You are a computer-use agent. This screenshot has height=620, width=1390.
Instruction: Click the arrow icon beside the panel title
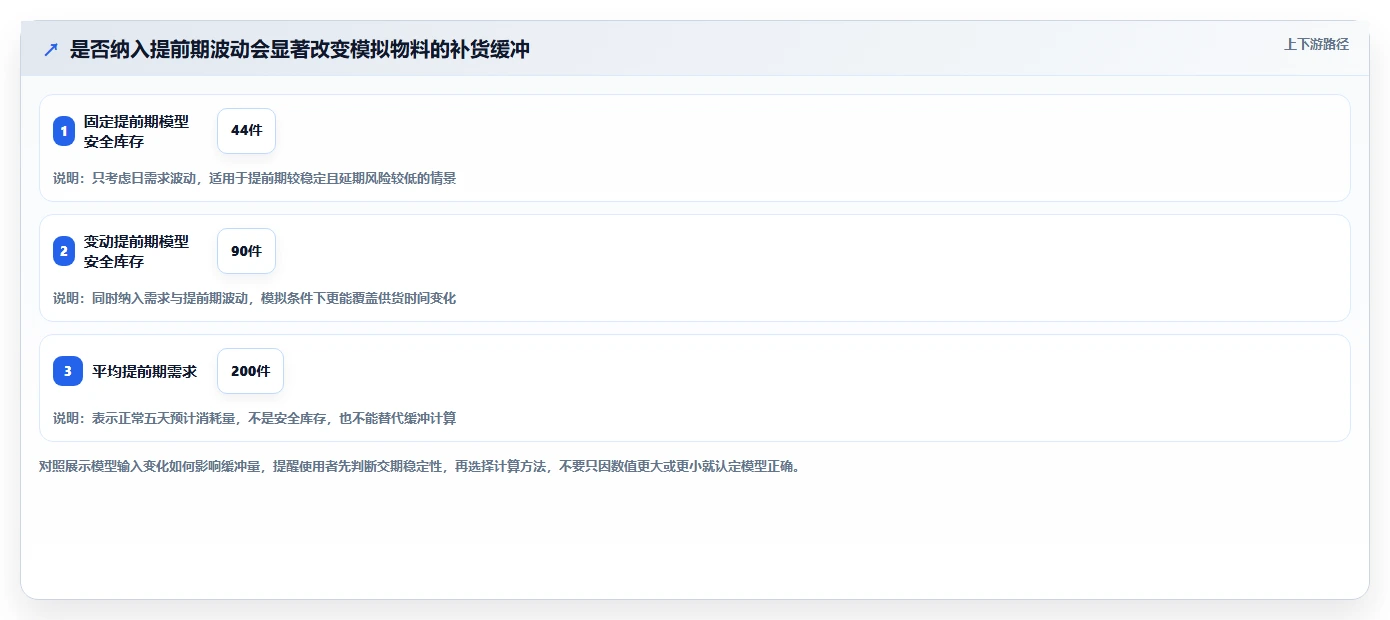pos(51,49)
